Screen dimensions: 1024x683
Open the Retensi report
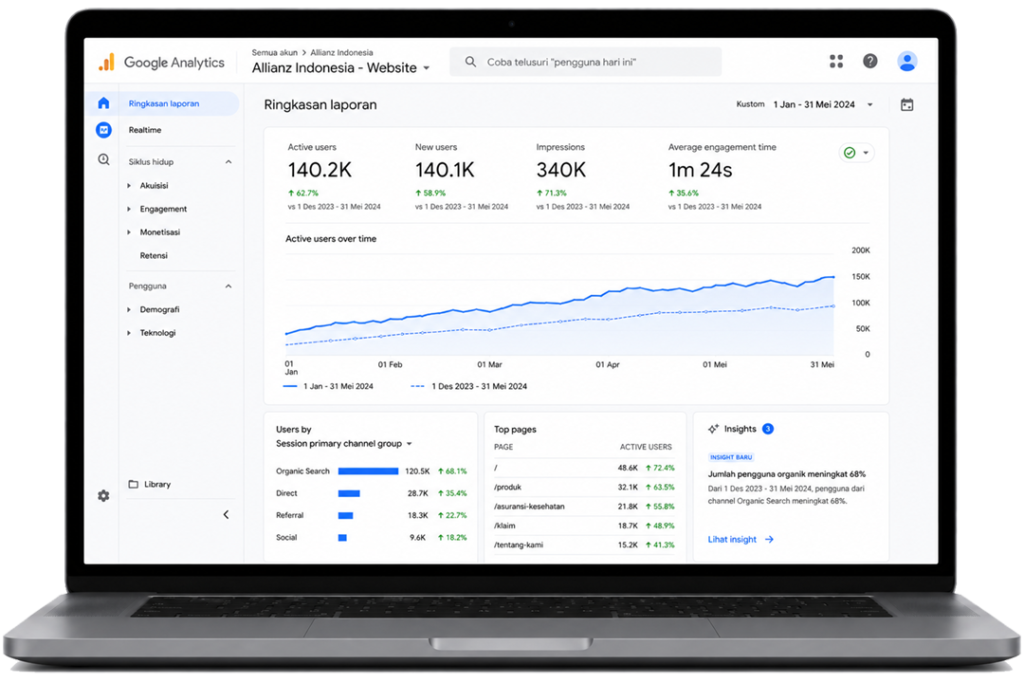(x=153, y=255)
